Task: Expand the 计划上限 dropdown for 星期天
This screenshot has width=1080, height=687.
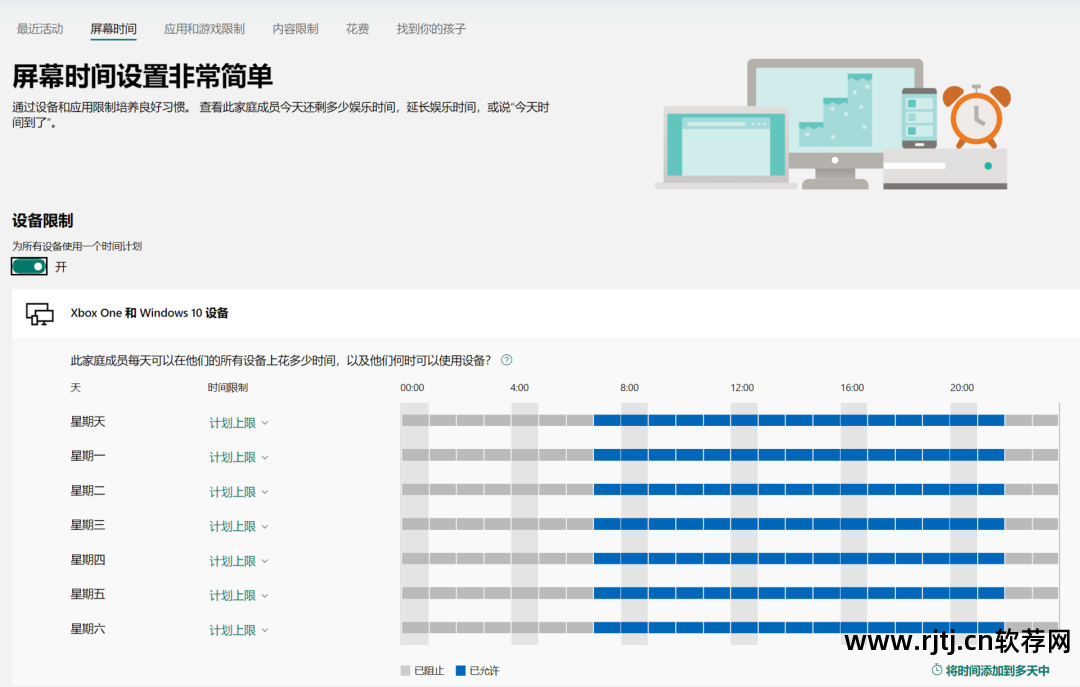Action: (x=237, y=421)
